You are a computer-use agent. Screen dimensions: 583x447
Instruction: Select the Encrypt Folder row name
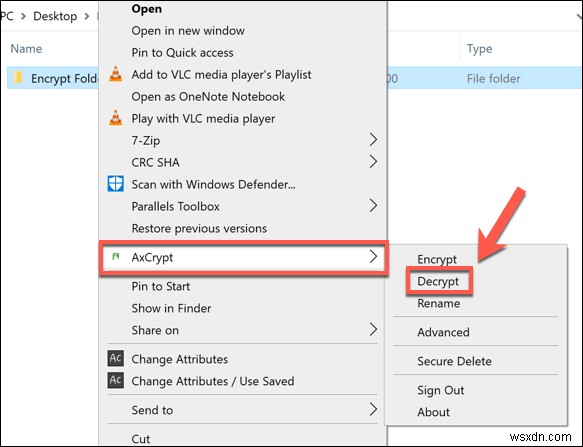pos(64,78)
